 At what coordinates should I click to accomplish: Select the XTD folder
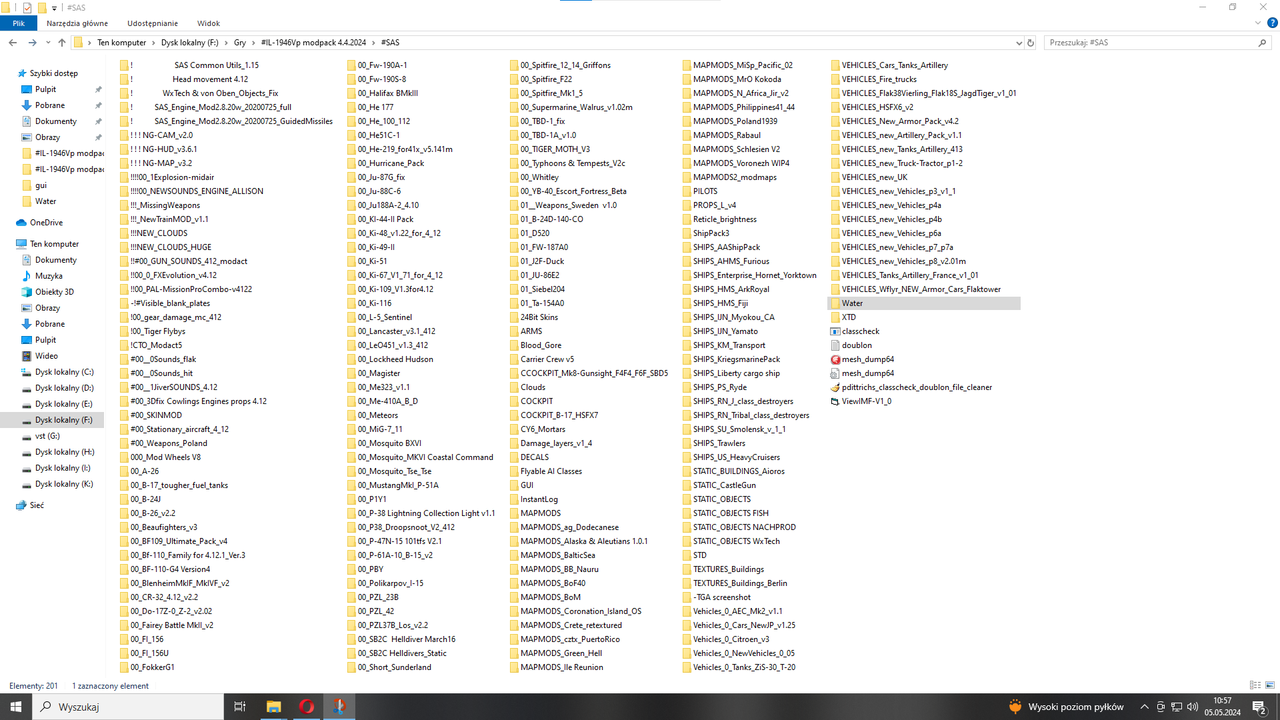(843, 317)
